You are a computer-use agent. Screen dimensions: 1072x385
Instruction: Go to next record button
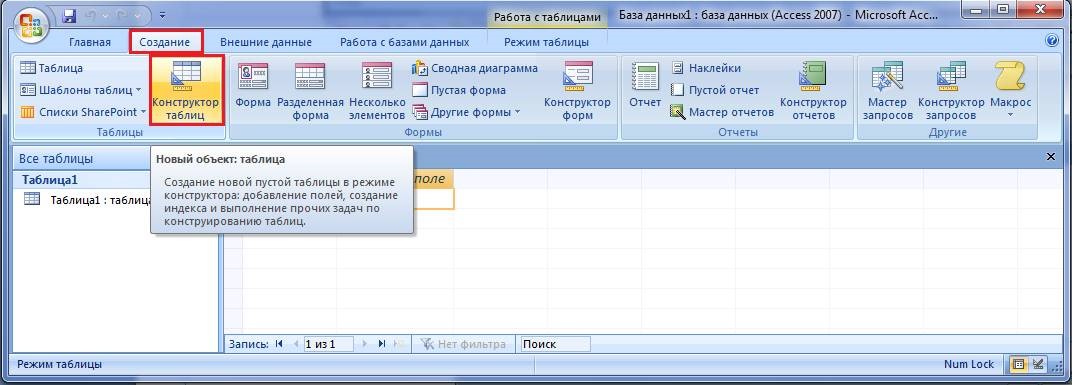[365, 344]
